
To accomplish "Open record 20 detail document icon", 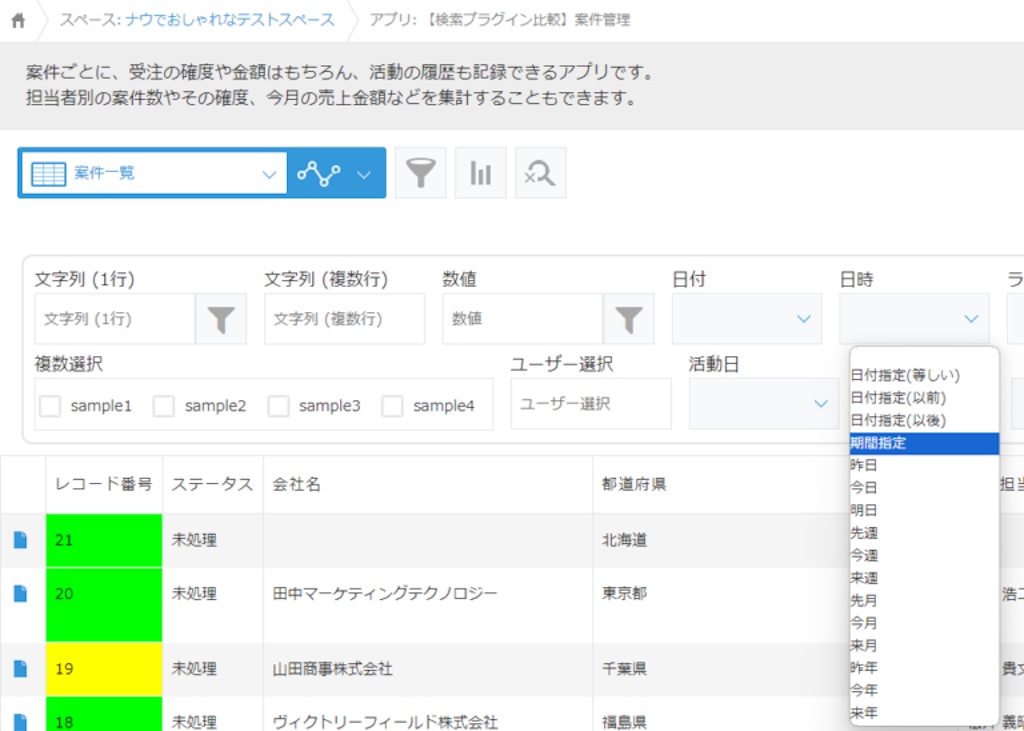I will (x=20, y=593).
